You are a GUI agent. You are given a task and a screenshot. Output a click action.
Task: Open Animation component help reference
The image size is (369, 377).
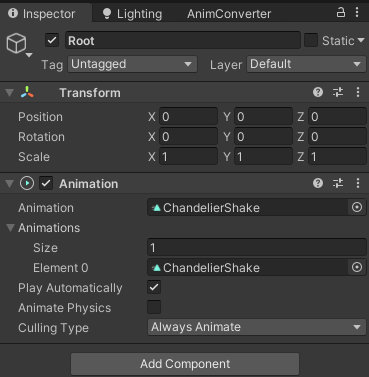pos(318,183)
